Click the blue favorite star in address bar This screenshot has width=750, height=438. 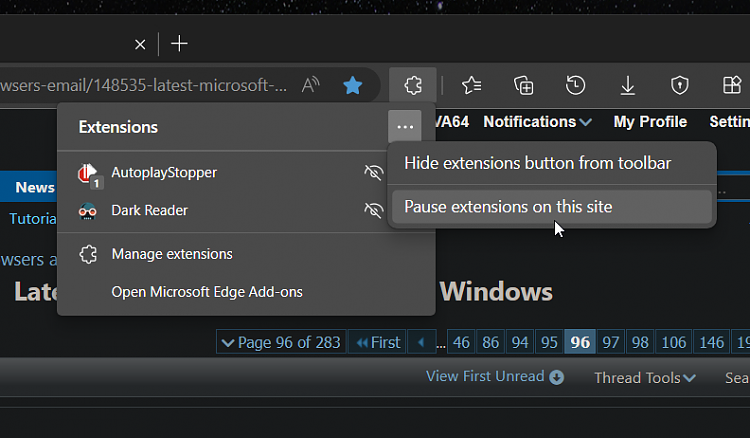353,86
